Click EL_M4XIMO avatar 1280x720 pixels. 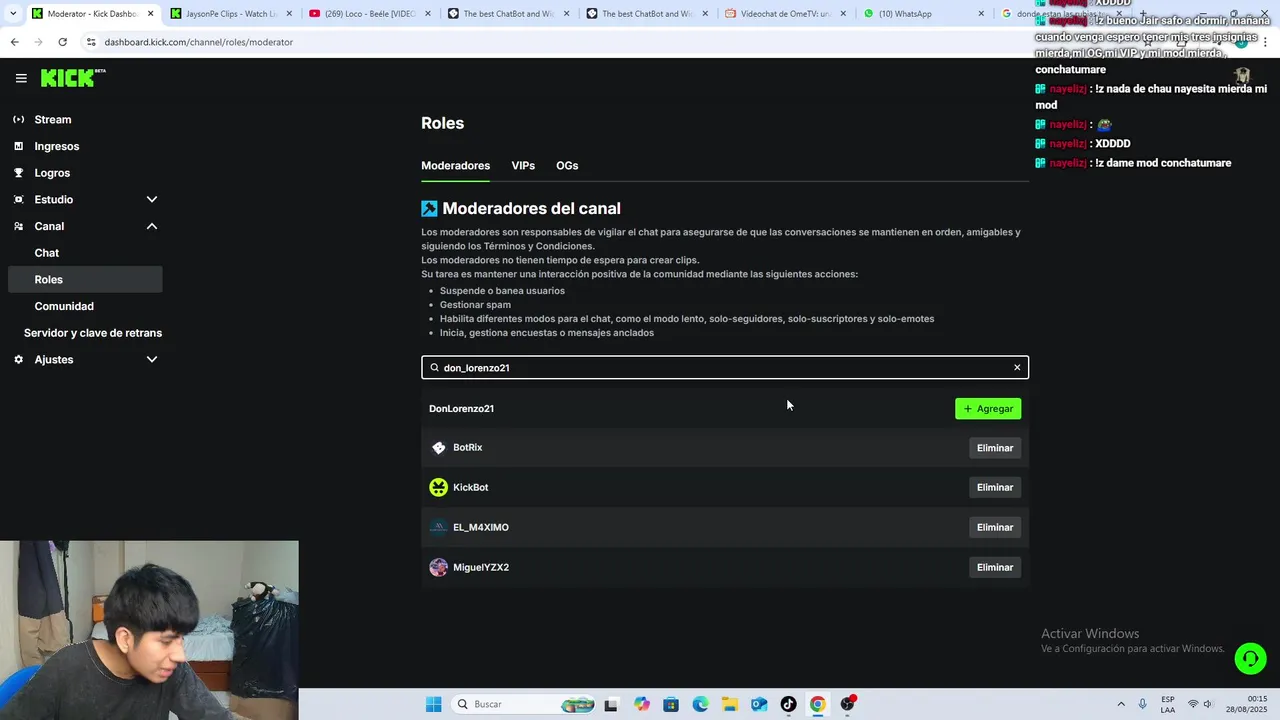pos(438,527)
